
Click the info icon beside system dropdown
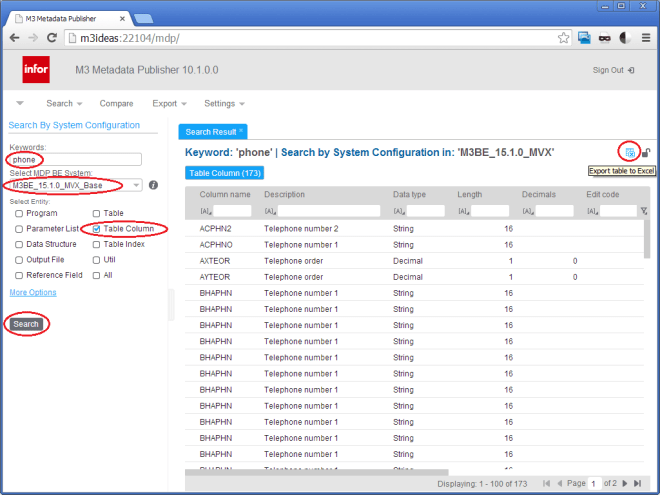(153, 185)
